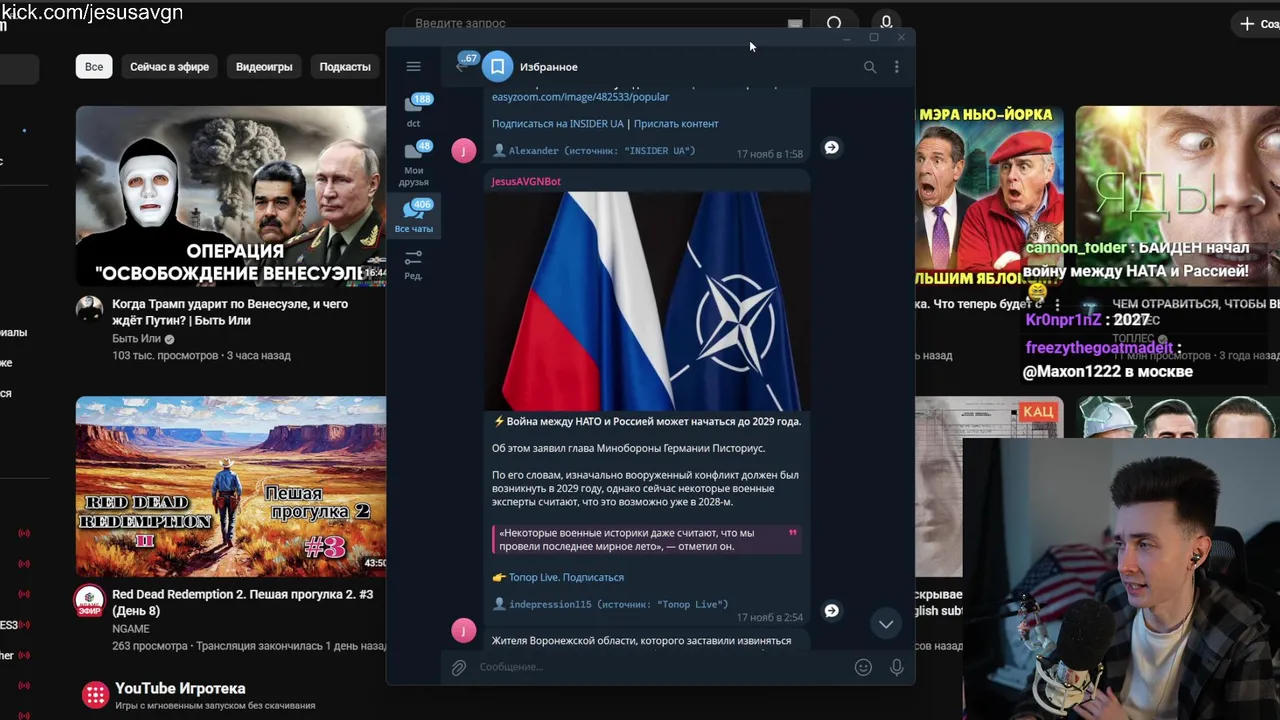This screenshot has width=1280, height=720.
Task: Select the Видеоигры filter chip
Action: (x=264, y=67)
